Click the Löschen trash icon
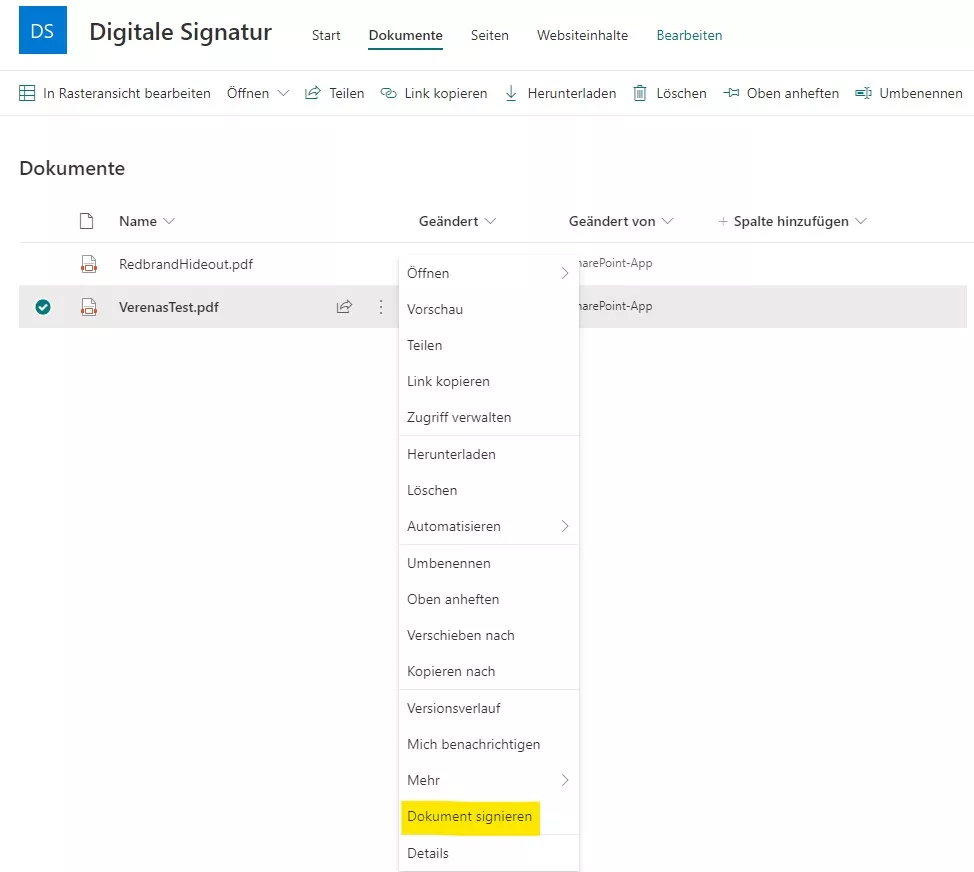Viewport: 974px width, 872px height. coord(639,93)
